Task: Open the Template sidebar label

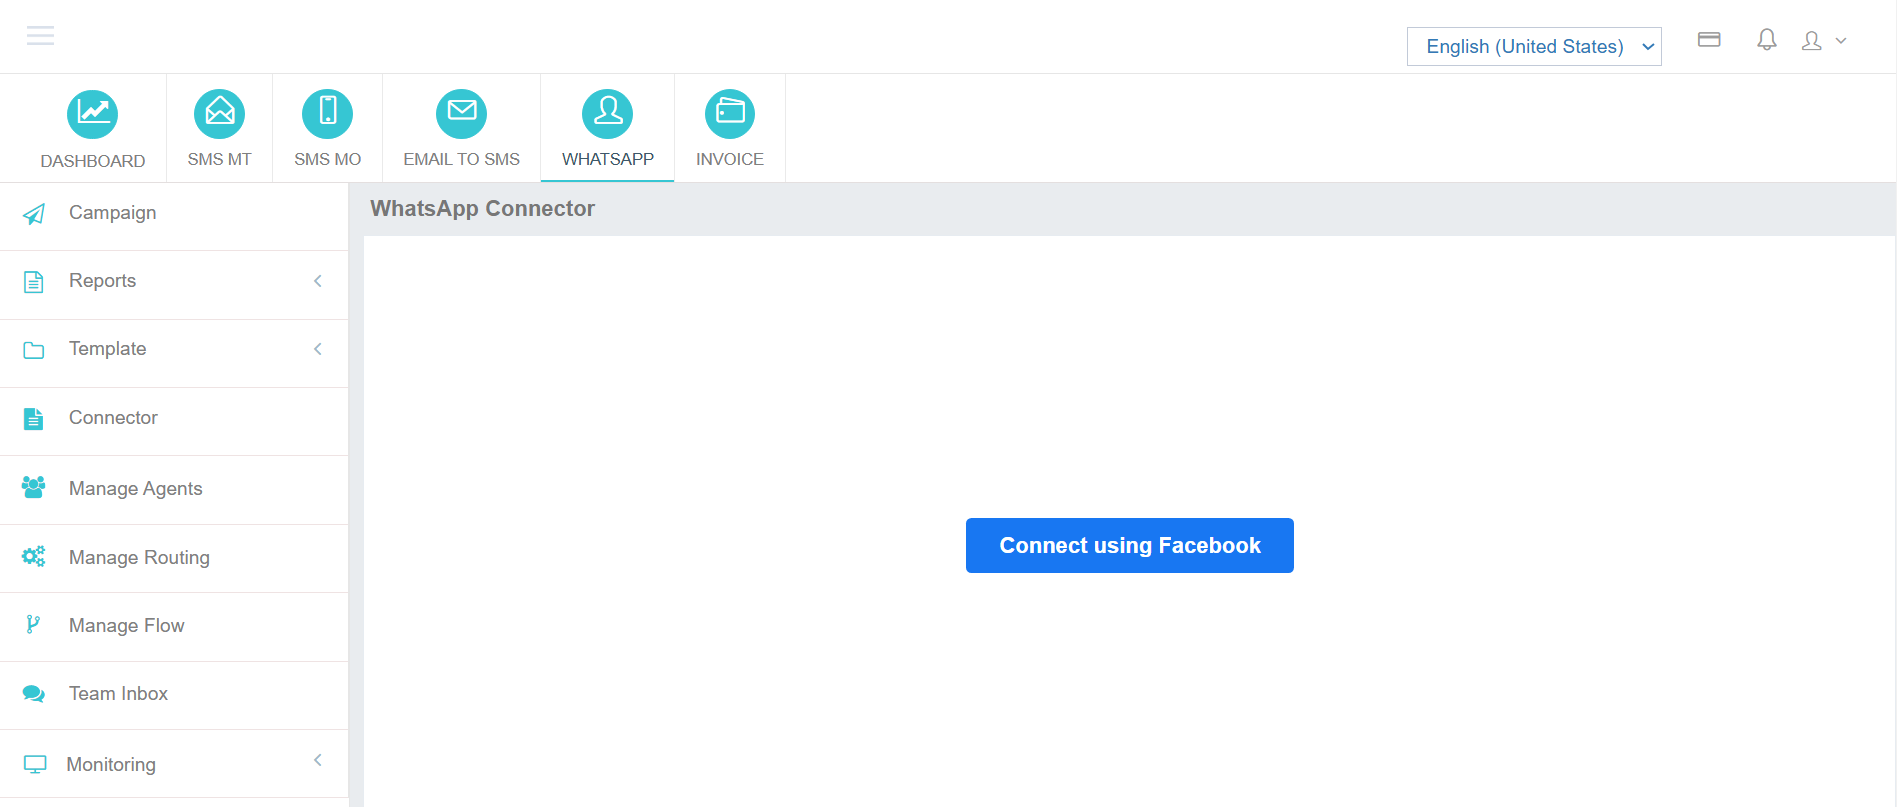Action: click(108, 349)
